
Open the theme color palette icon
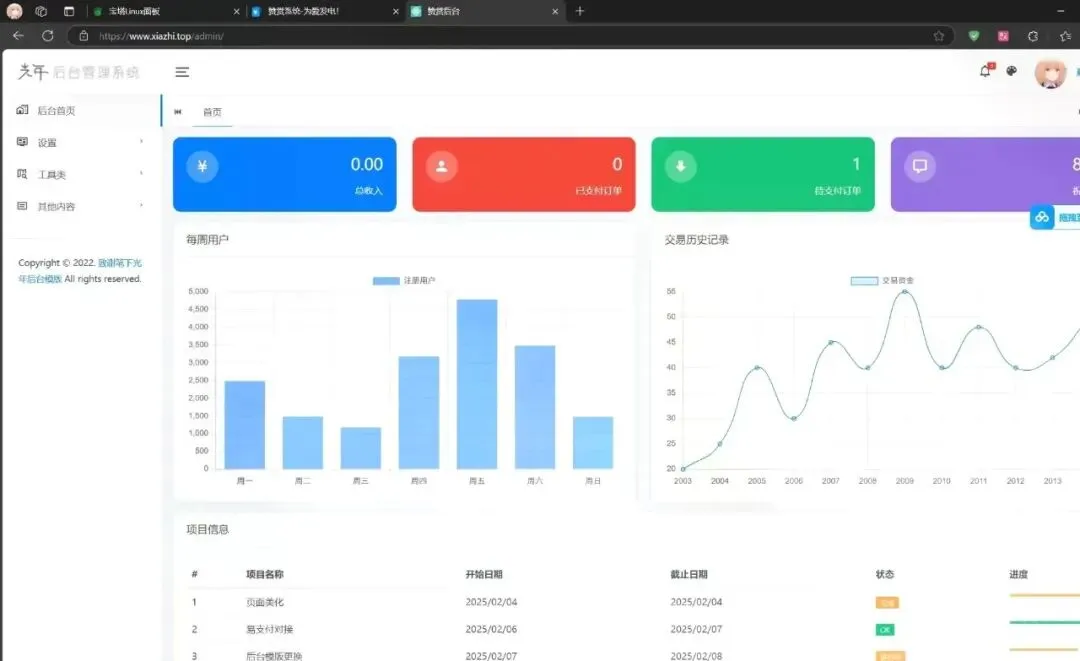tap(1012, 70)
